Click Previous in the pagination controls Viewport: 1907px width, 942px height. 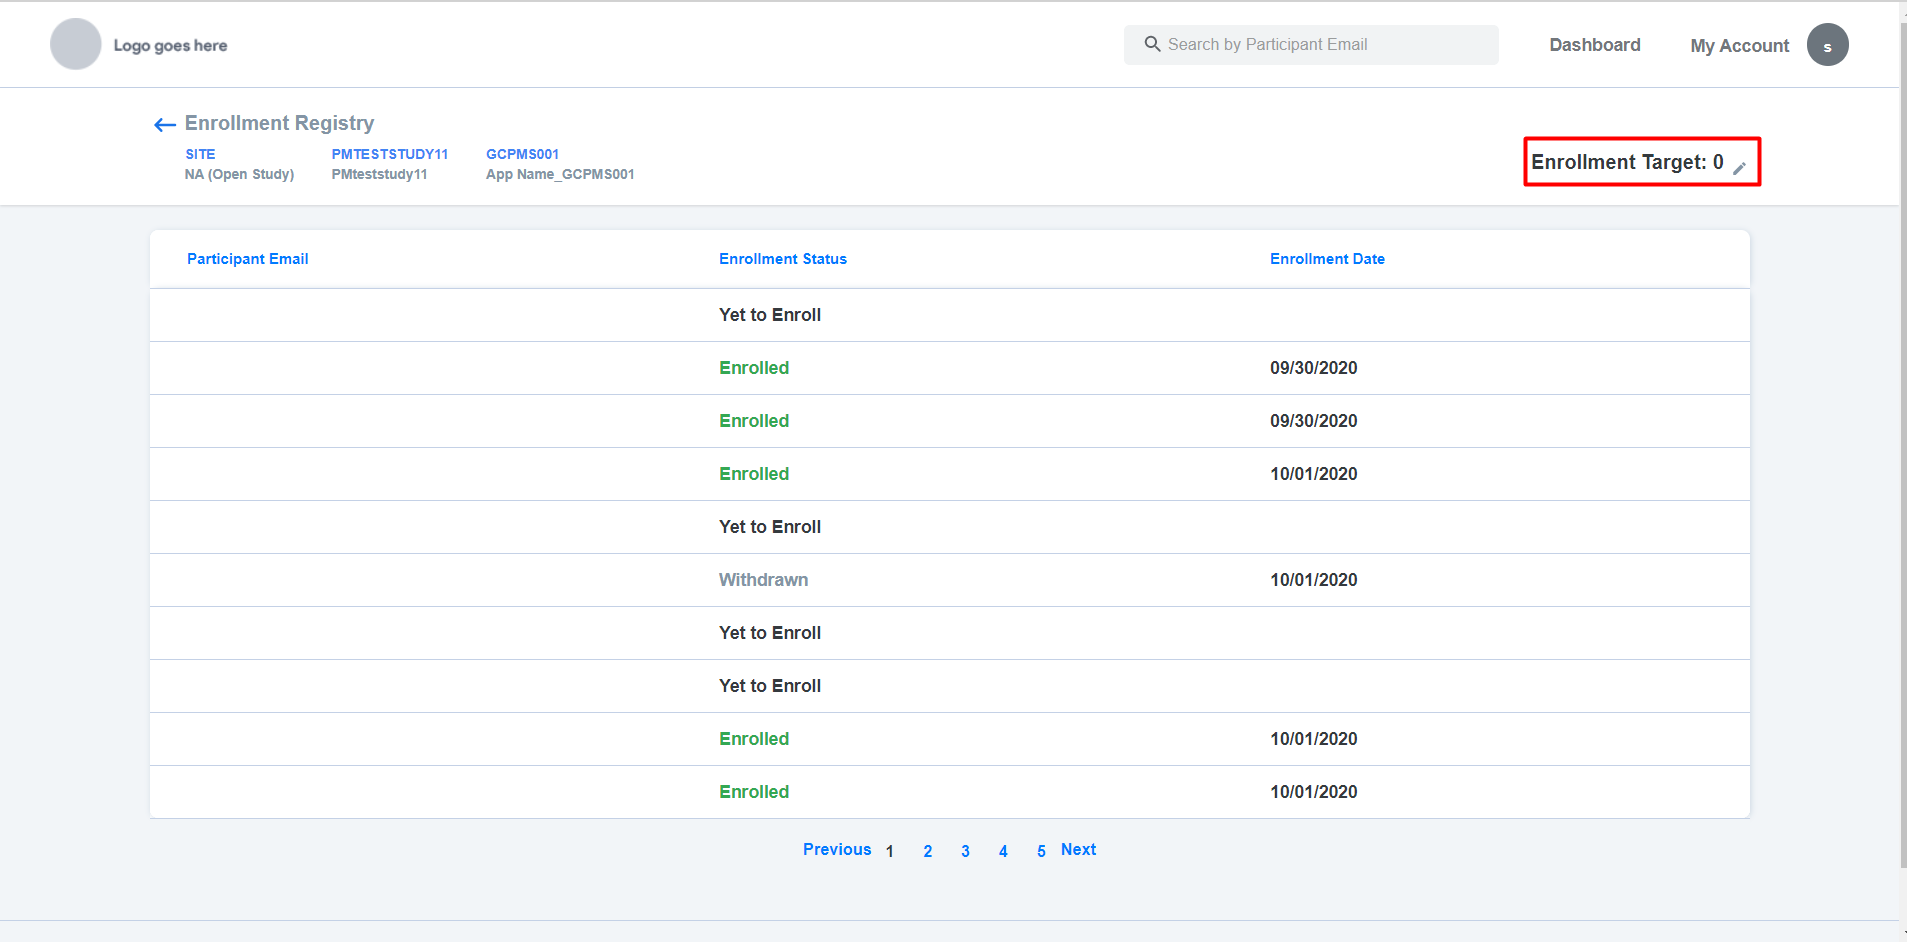click(x=837, y=849)
